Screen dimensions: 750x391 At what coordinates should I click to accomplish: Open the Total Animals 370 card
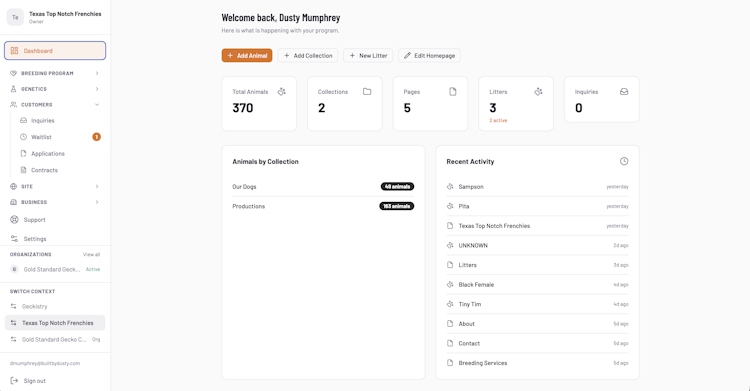point(259,103)
